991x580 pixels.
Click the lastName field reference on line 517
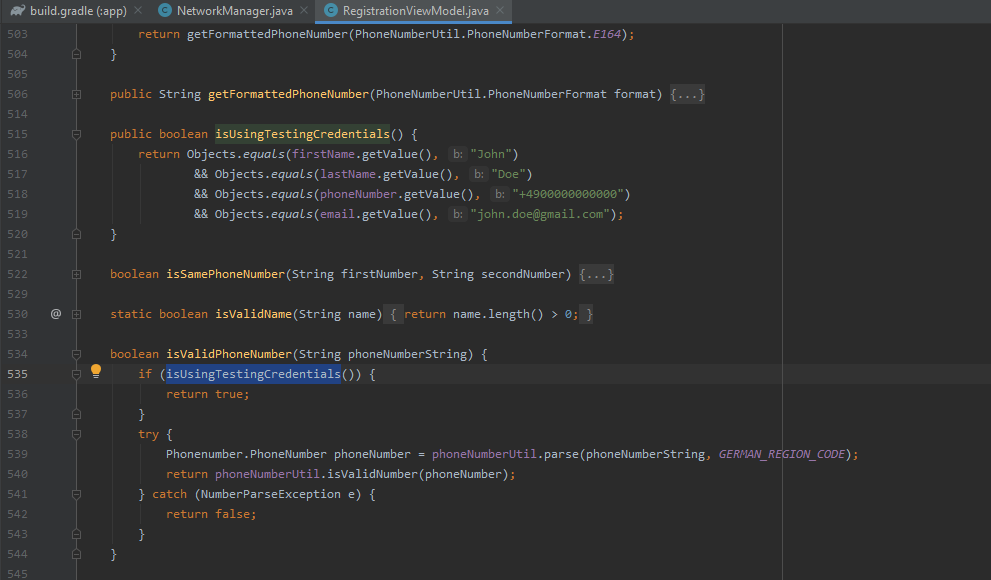tap(348, 174)
